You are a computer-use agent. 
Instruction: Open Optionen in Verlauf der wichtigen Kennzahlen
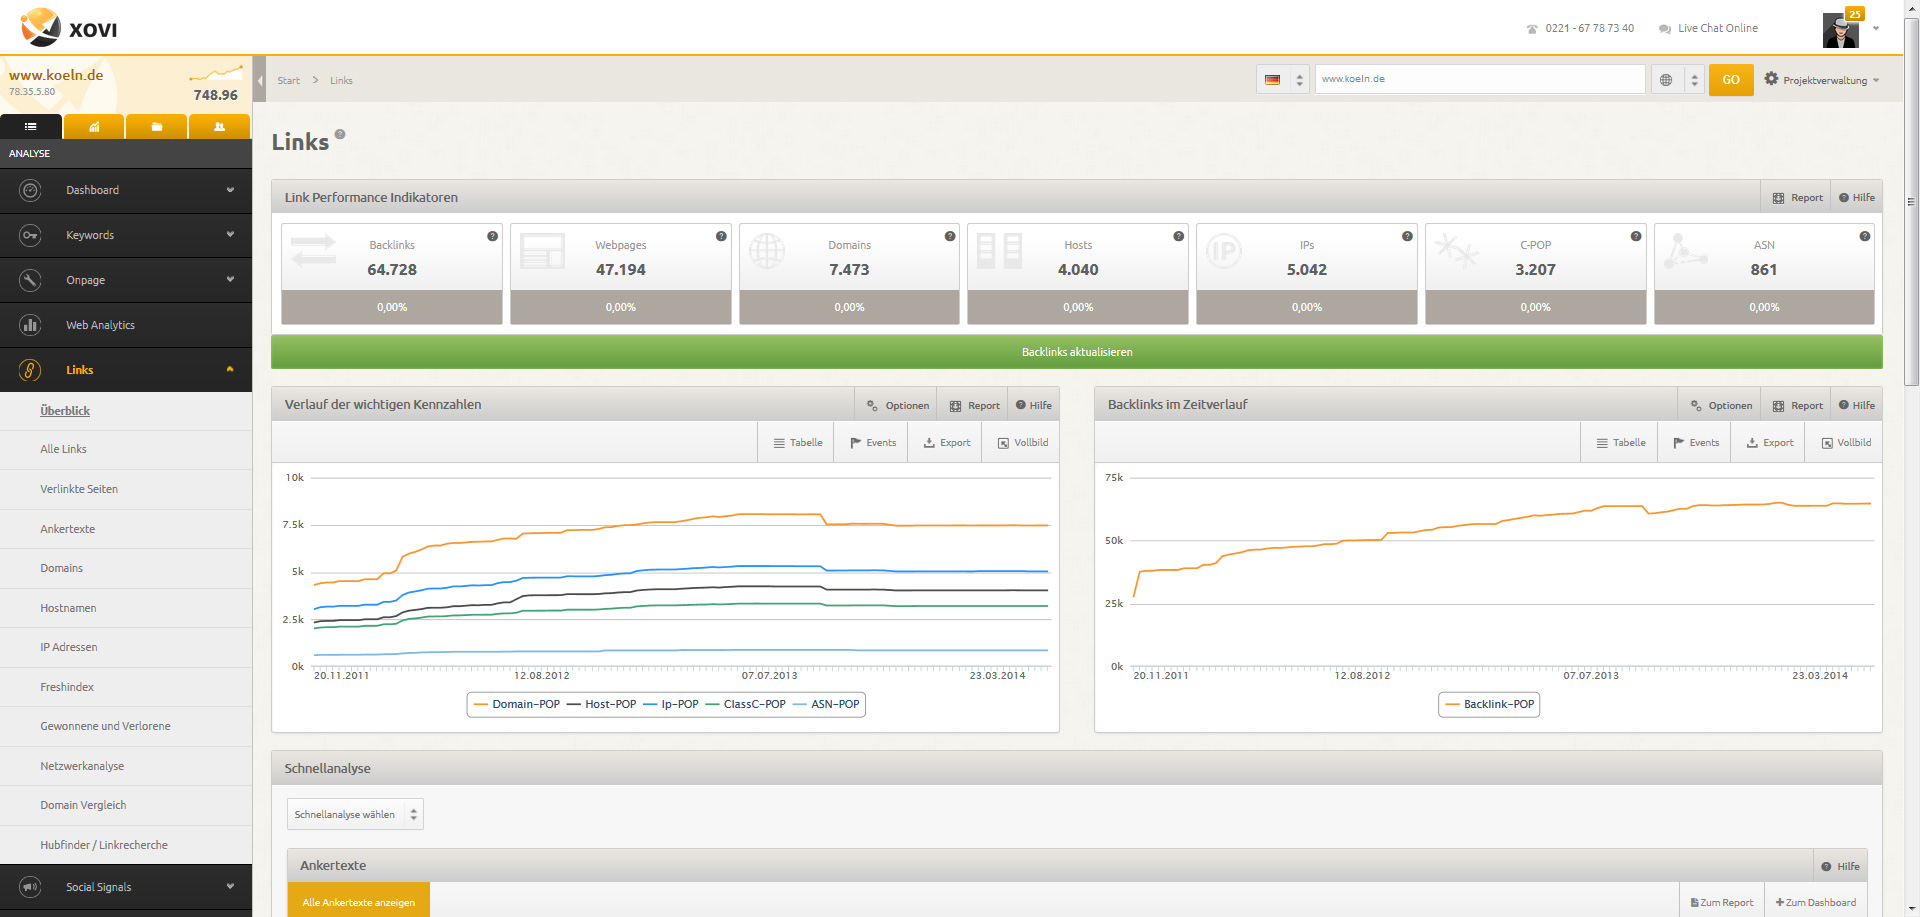[897, 405]
